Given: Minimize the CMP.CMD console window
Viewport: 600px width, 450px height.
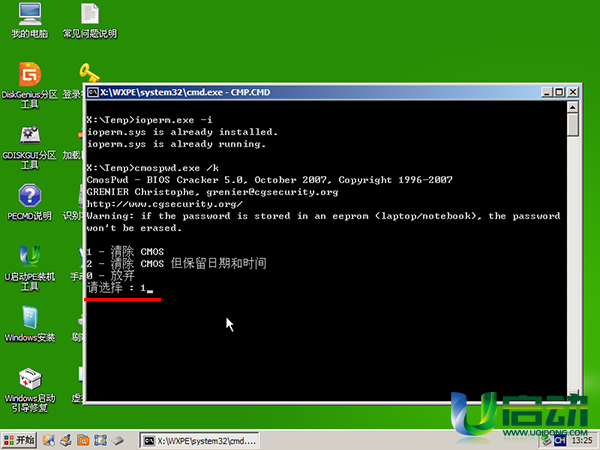Looking at the screenshot, I should coord(547,92).
